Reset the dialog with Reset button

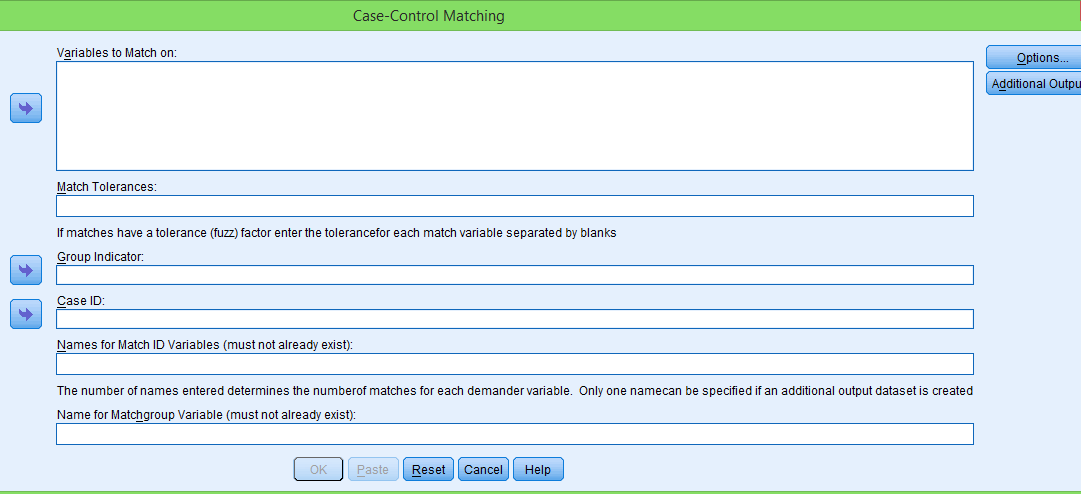click(x=428, y=470)
